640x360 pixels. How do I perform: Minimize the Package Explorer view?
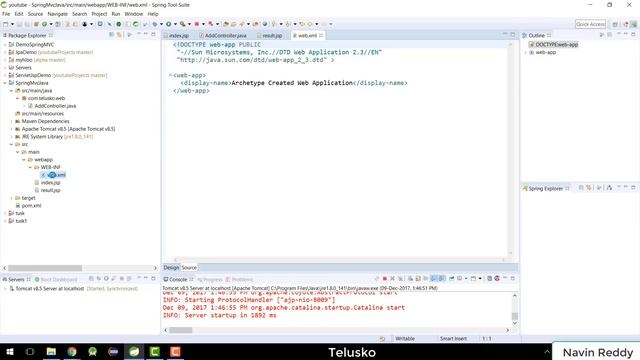[x=146, y=35]
